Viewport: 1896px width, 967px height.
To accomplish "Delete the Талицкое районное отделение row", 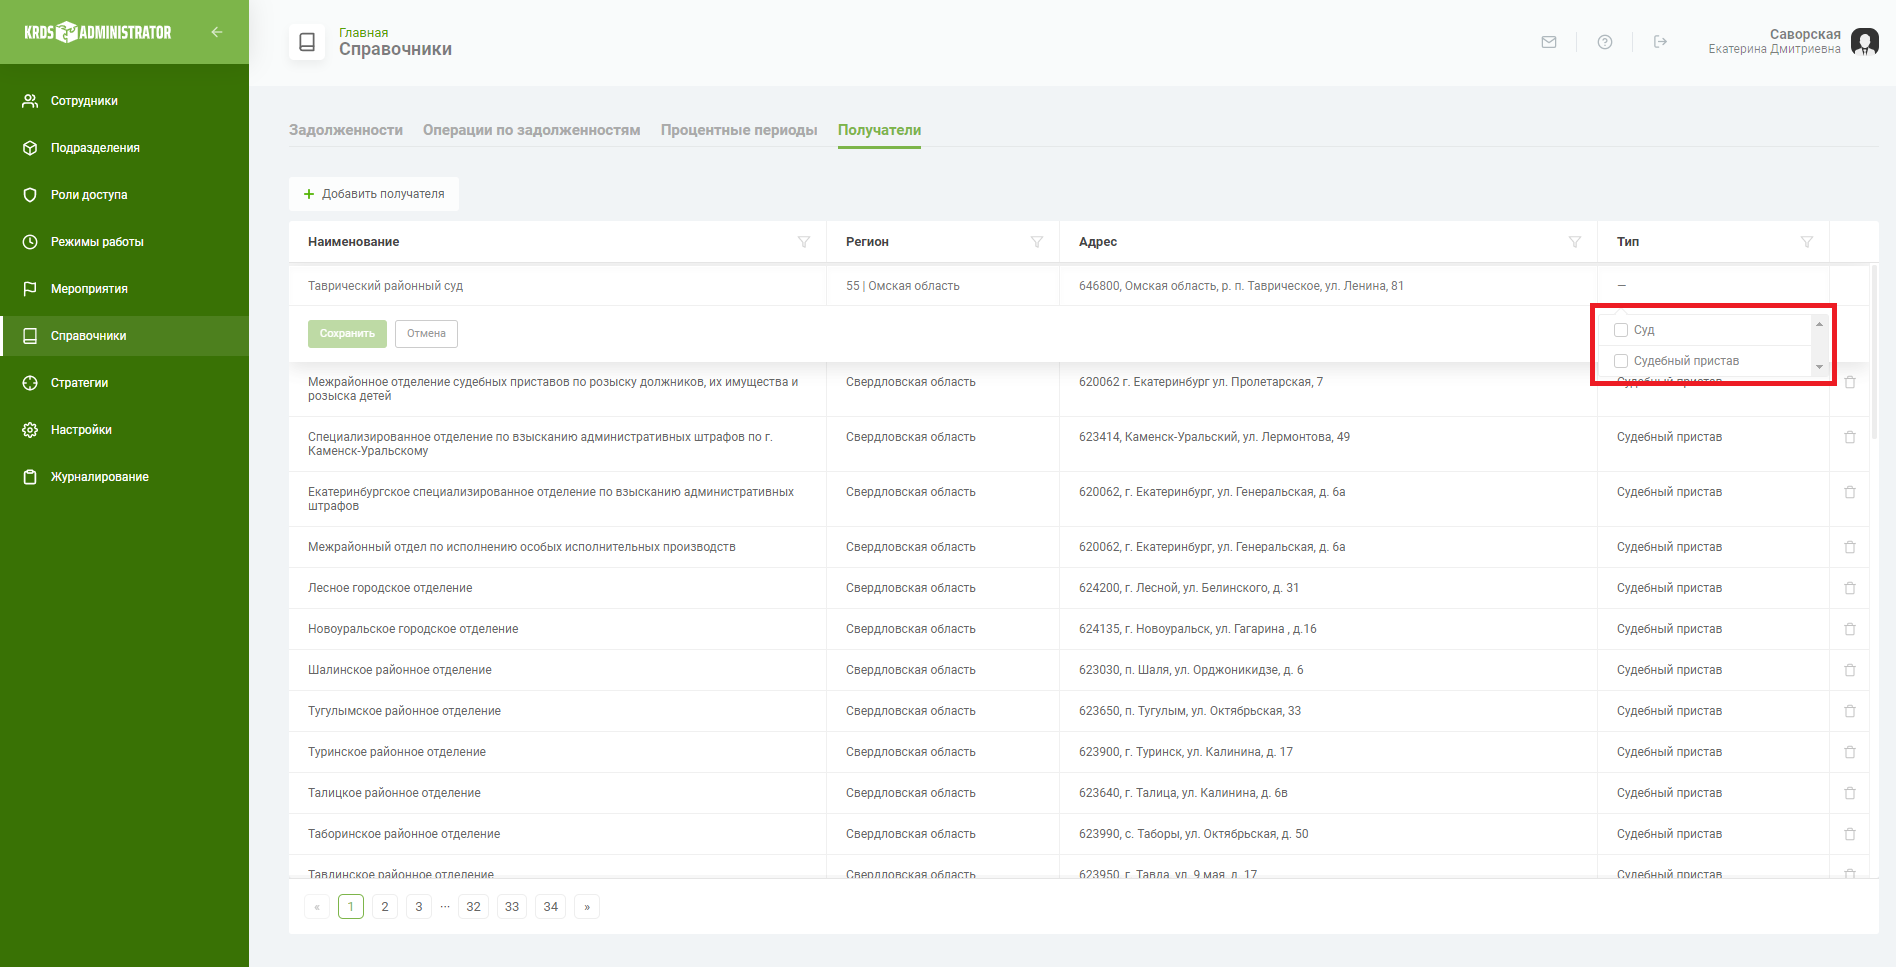I will [x=1850, y=793].
